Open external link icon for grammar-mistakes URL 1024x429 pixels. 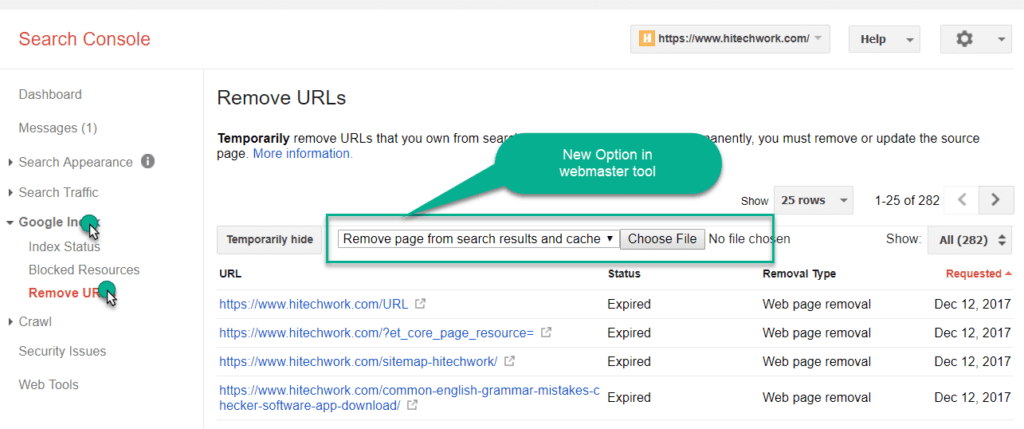pyautogui.click(x=412, y=405)
